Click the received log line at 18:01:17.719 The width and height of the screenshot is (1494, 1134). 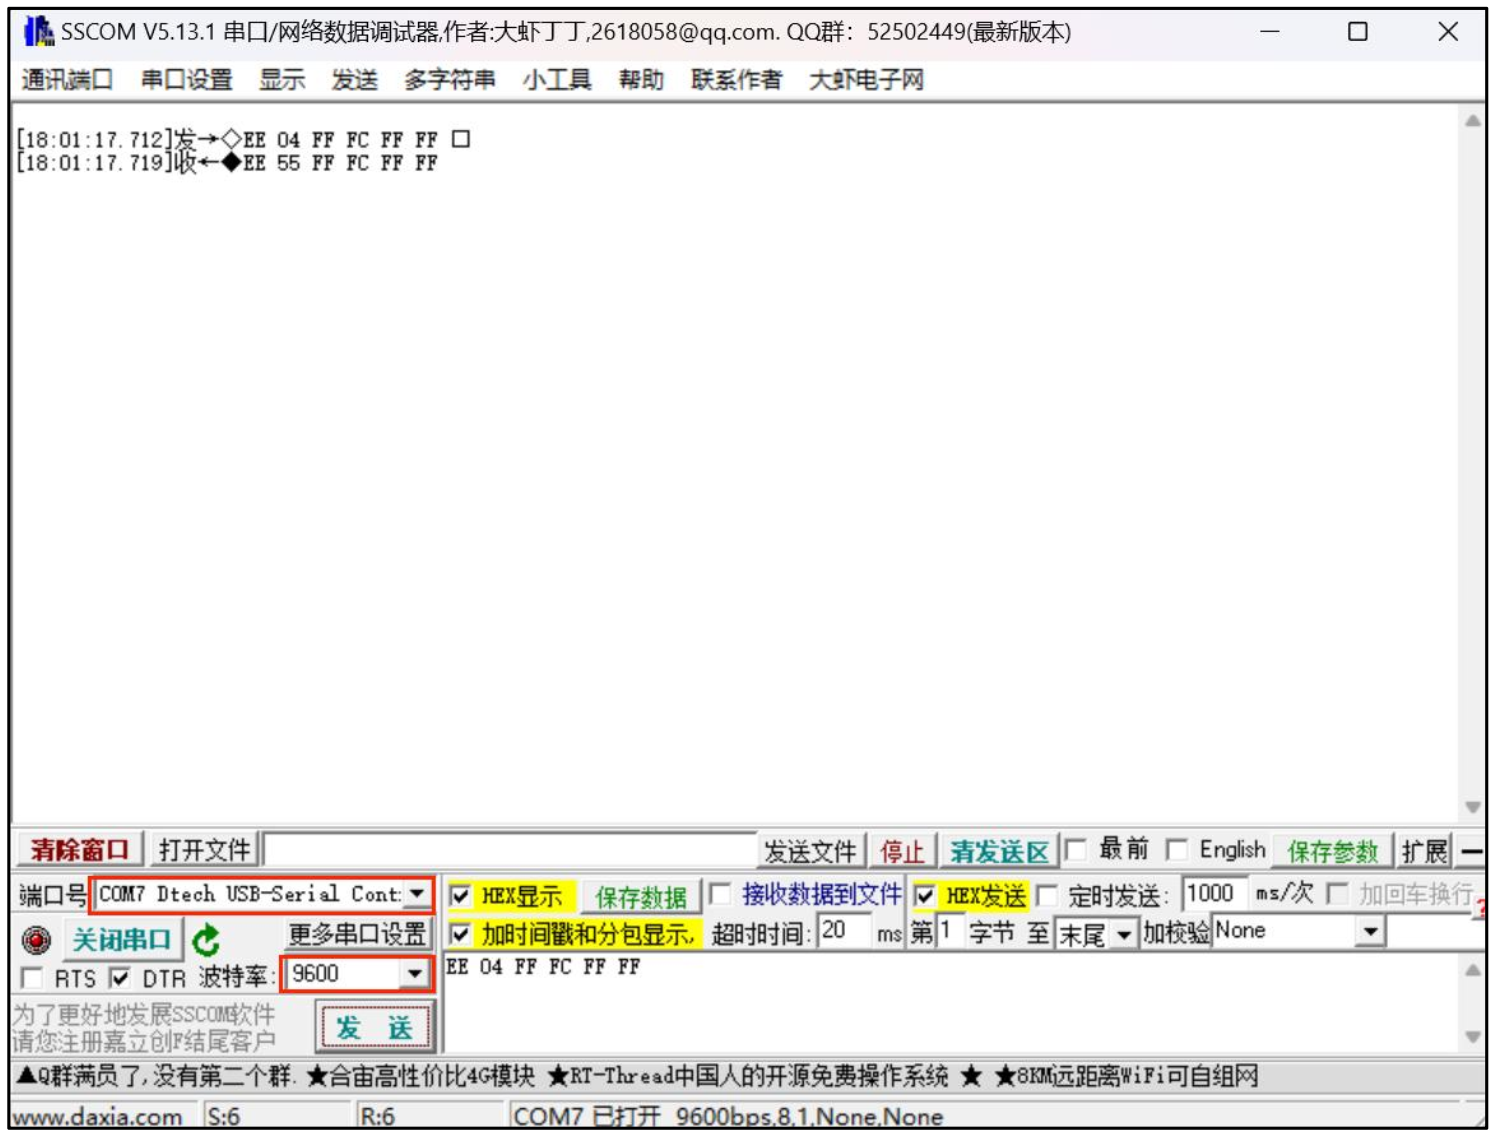(227, 163)
